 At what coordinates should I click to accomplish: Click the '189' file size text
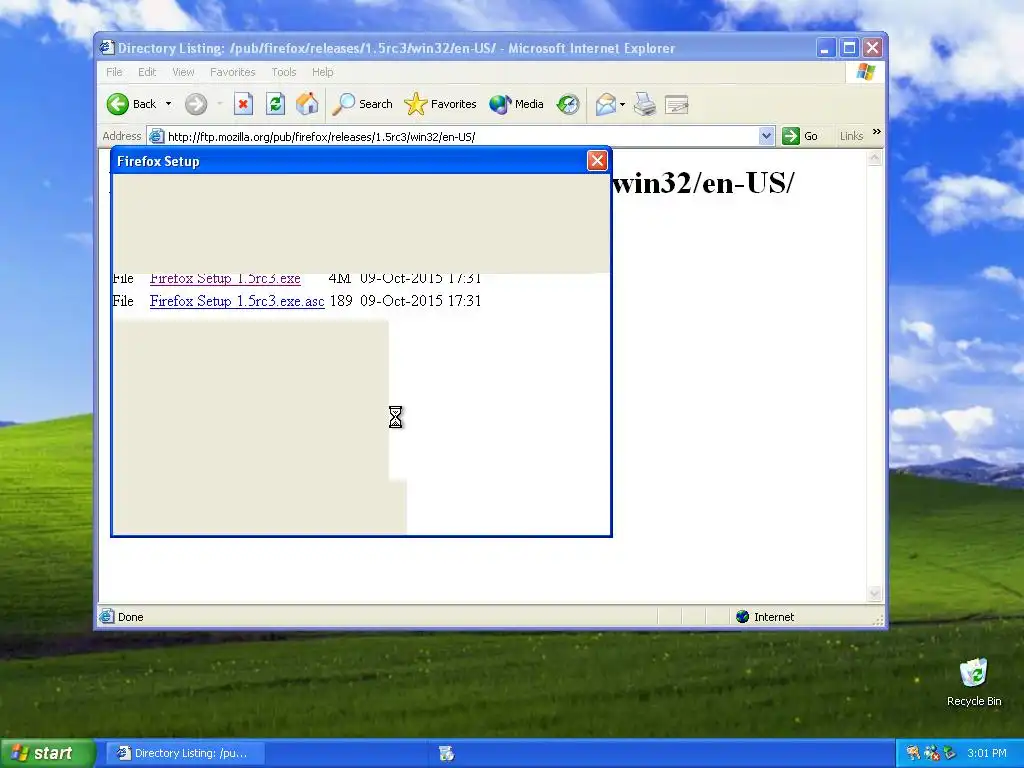pyautogui.click(x=341, y=301)
